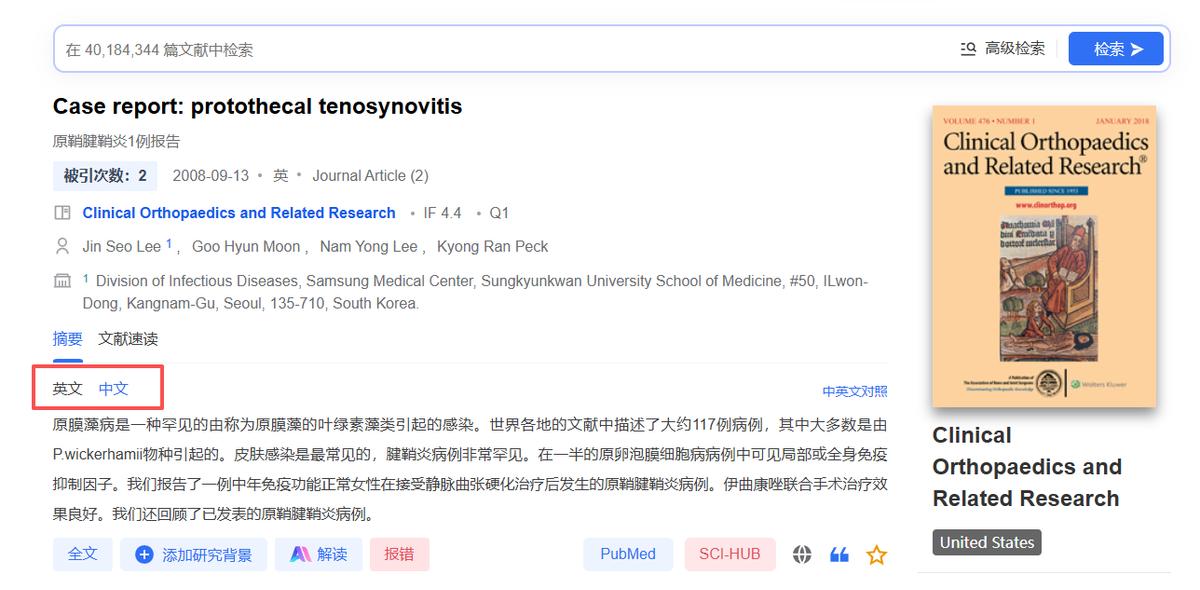Click the building icon beside the affiliation
The image size is (1200, 590).
pos(62,280)
